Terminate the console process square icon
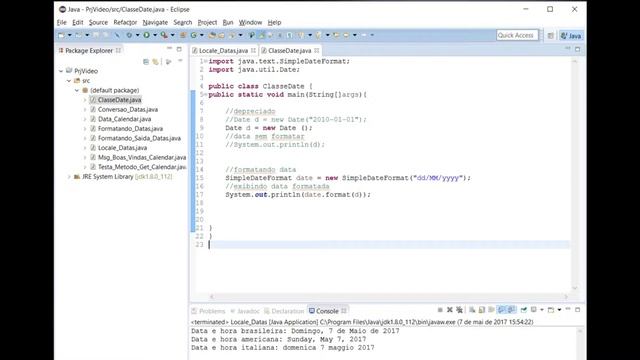The width and height of the screenshot is (640, 360). (x=440, y=310)
